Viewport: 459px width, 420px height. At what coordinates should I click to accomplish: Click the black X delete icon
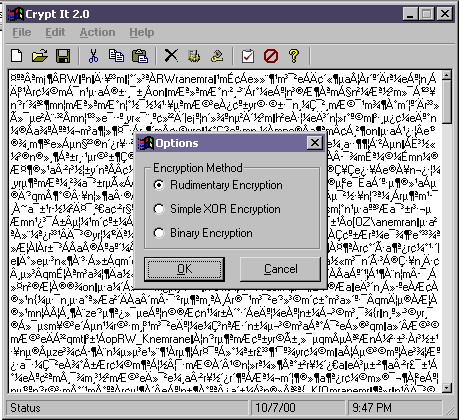click(171, 56)
